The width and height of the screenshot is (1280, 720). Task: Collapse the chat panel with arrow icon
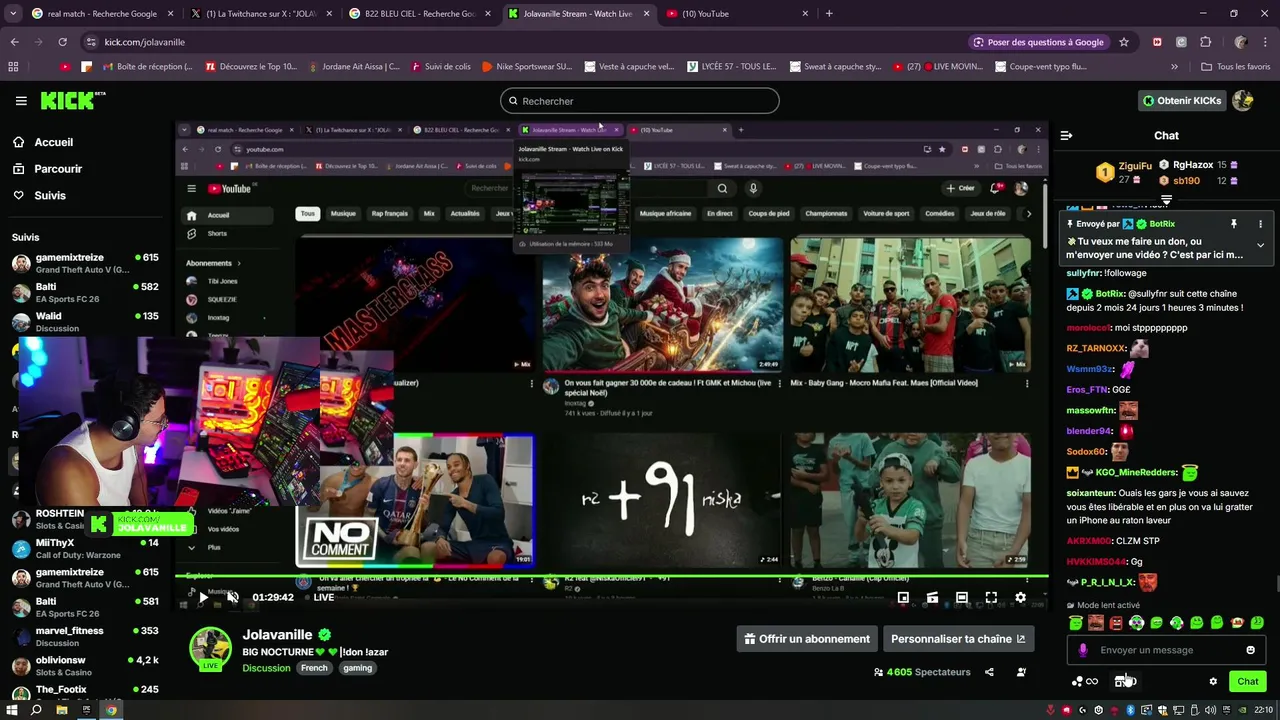click(x=1066, y=135)
